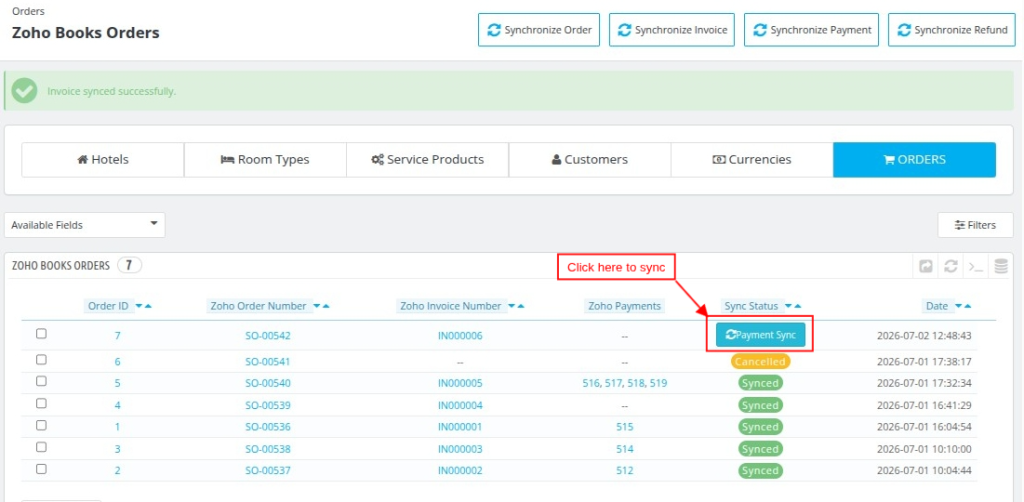1024x502 pixels.
Task: Click the Zoho Order Number column header
Action: tap(259, 306)
